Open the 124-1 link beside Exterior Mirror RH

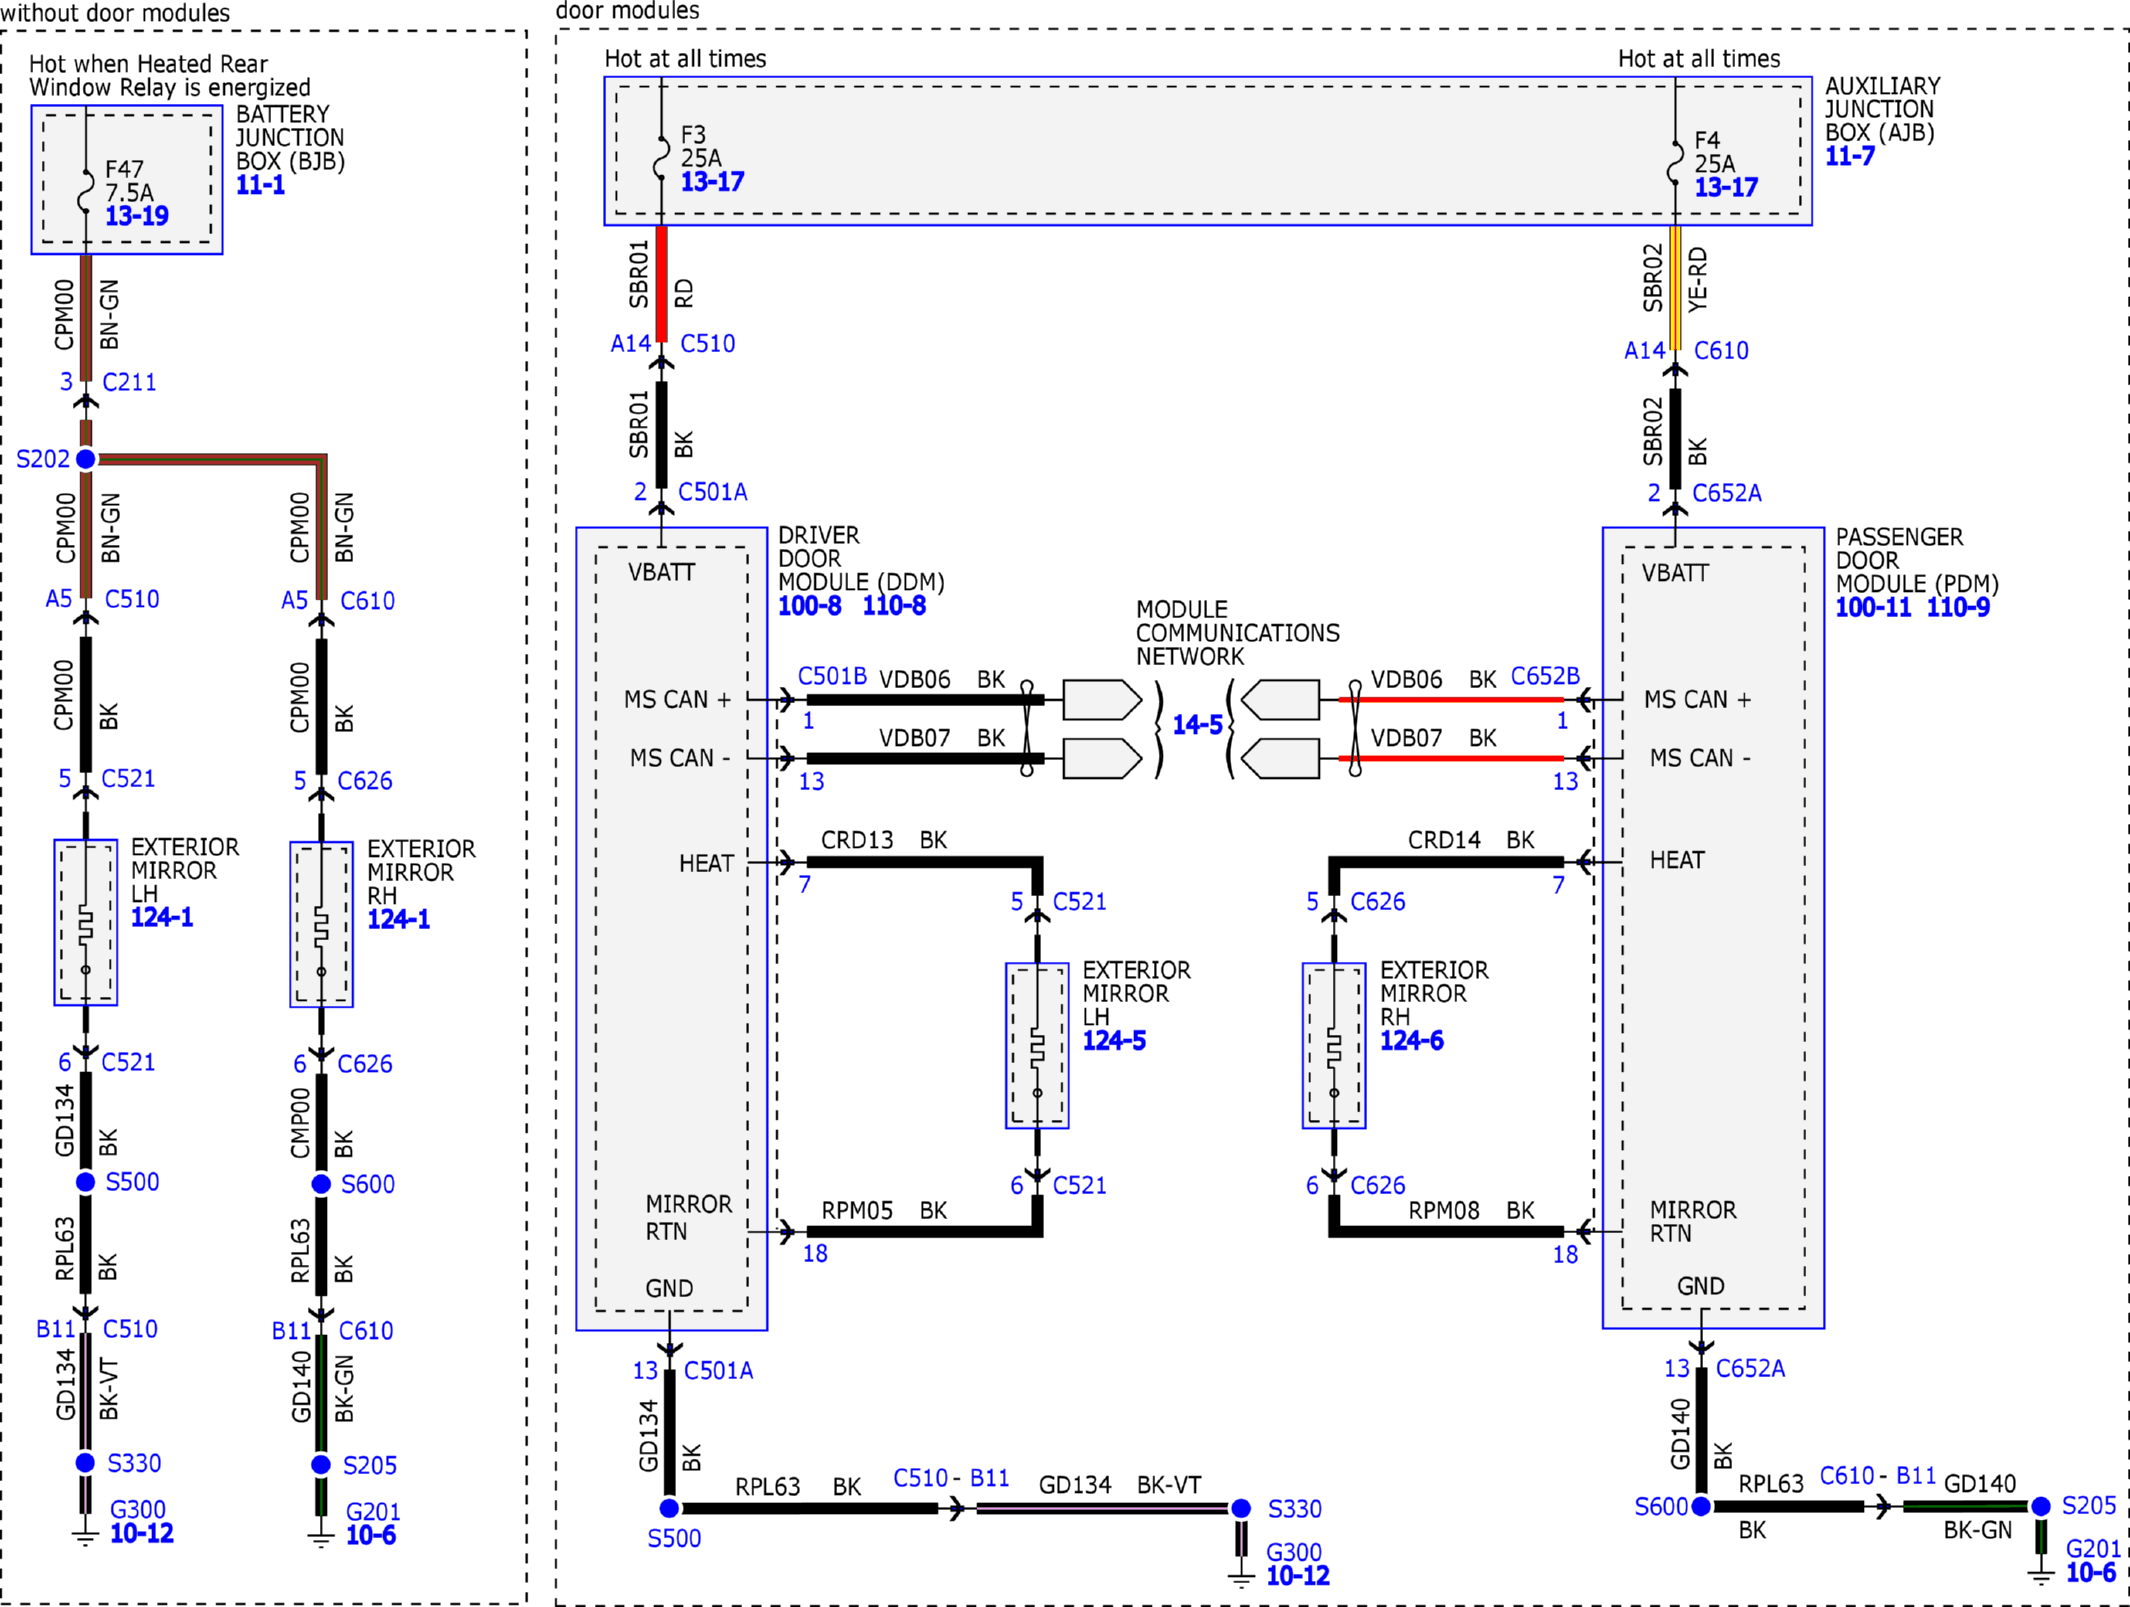[399, 920]
